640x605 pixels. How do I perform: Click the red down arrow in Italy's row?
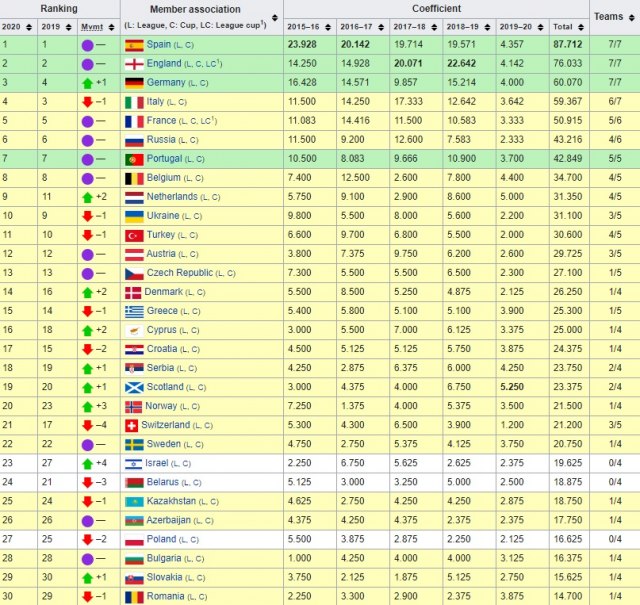[x=88, y=102]
